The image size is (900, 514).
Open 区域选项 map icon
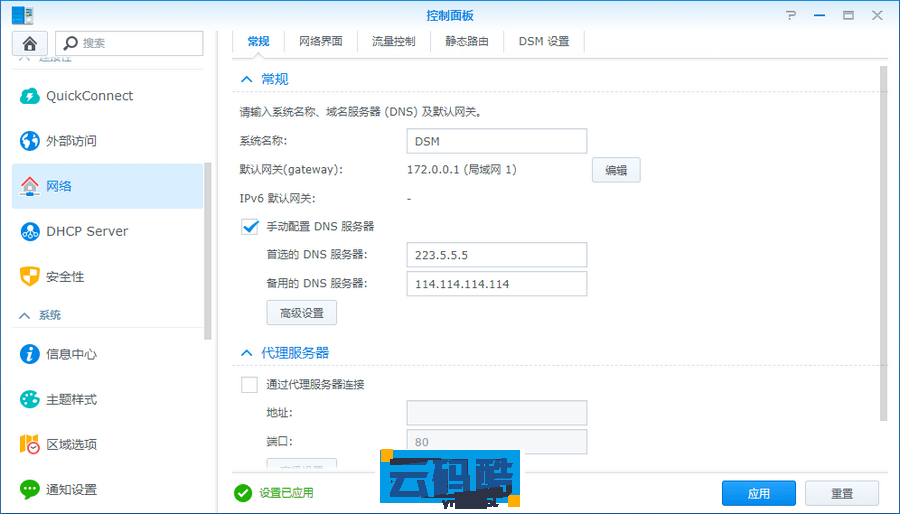(x=30, y=444)
